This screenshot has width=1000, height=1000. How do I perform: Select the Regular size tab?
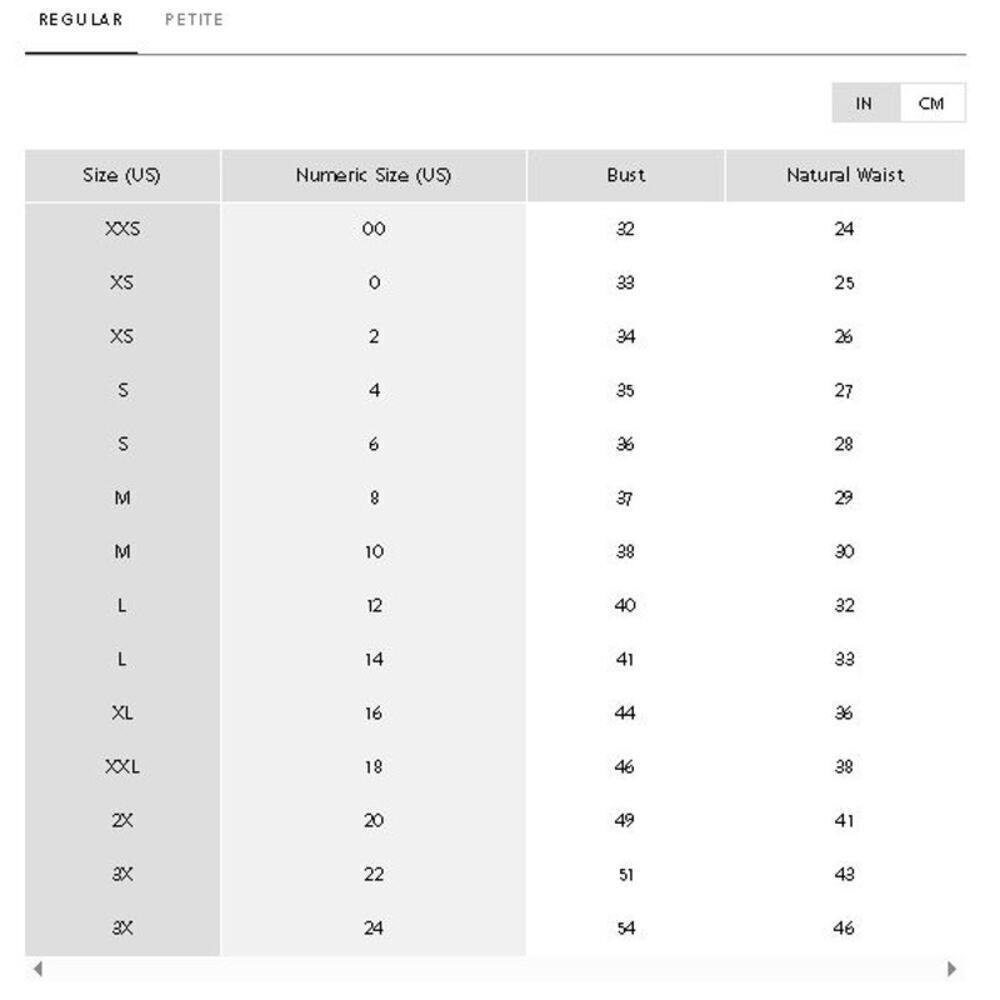81,20
